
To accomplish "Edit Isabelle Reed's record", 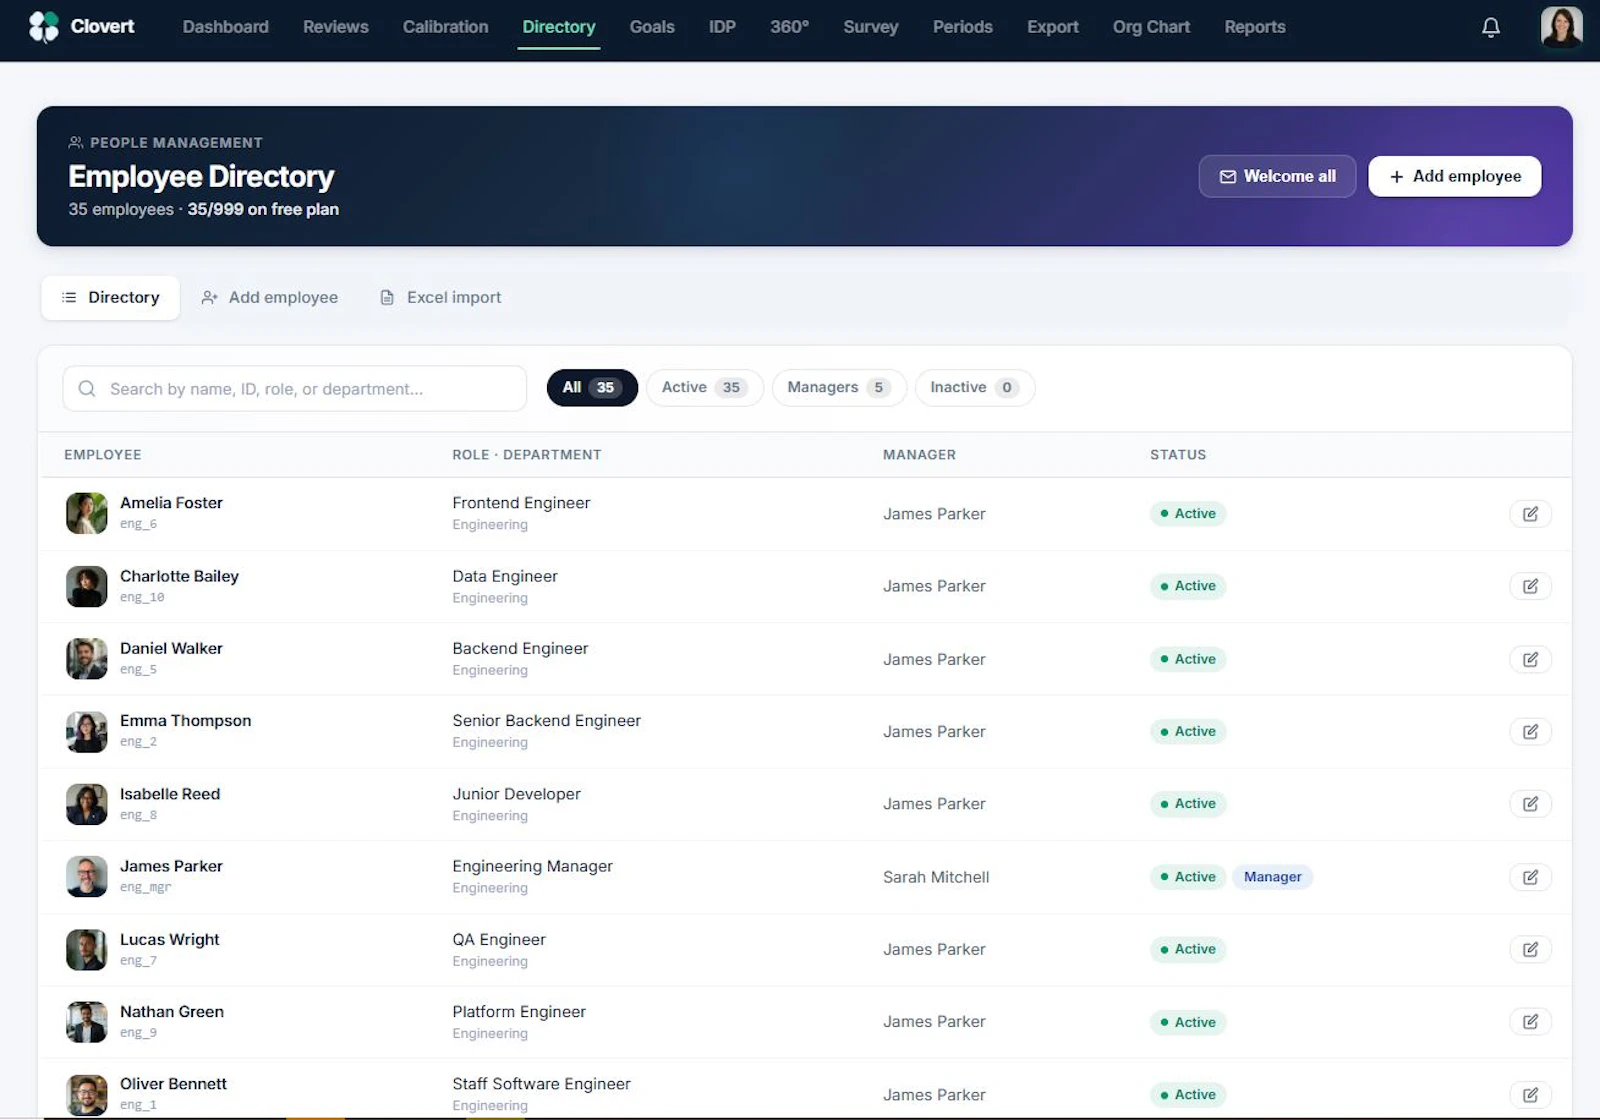I will 1530,804.
